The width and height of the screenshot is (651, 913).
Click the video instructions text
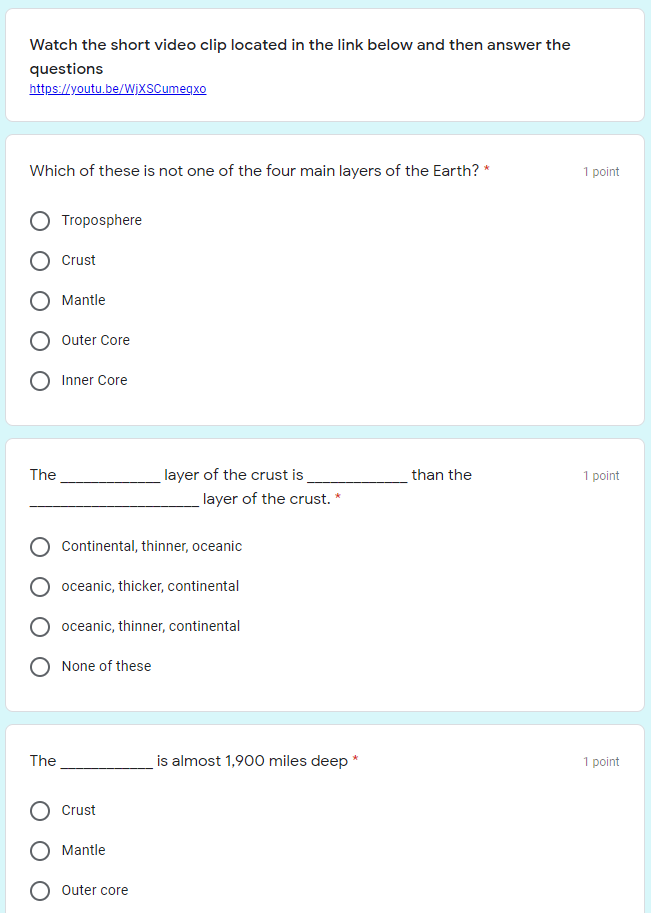point(300,56)
